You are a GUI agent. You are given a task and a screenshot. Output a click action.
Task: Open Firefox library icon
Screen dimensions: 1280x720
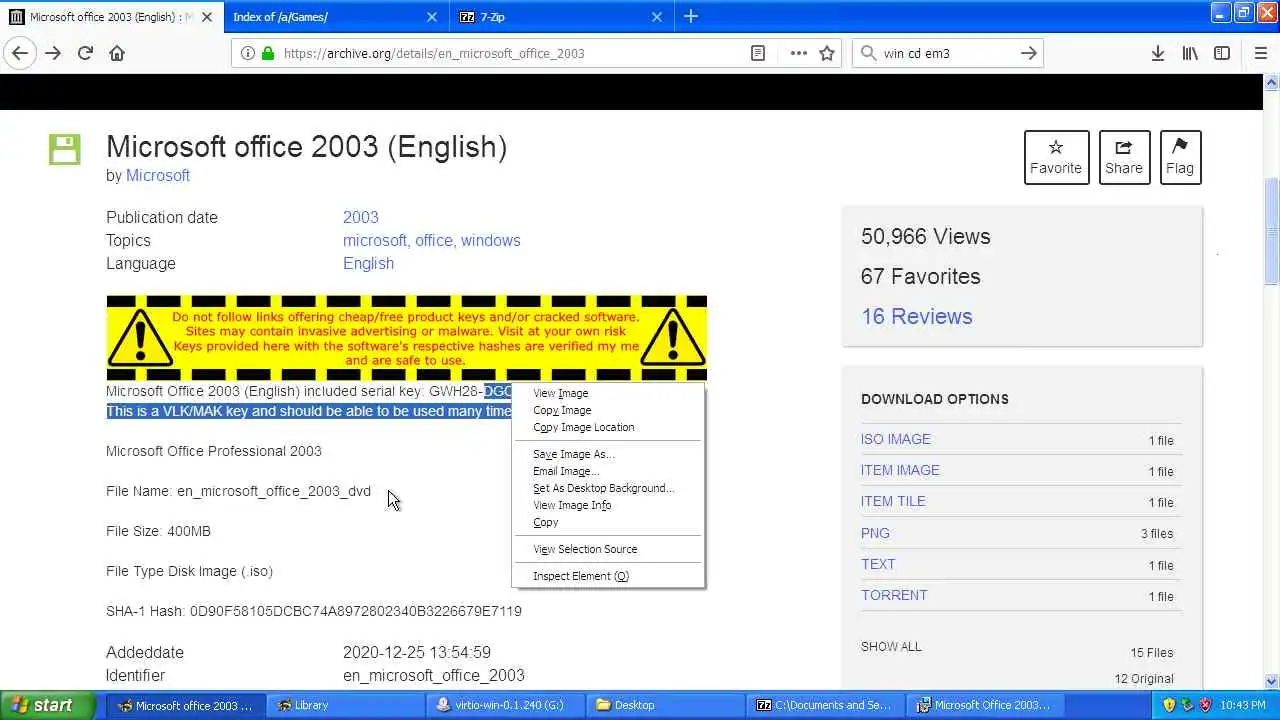(x=1190, y=53)
